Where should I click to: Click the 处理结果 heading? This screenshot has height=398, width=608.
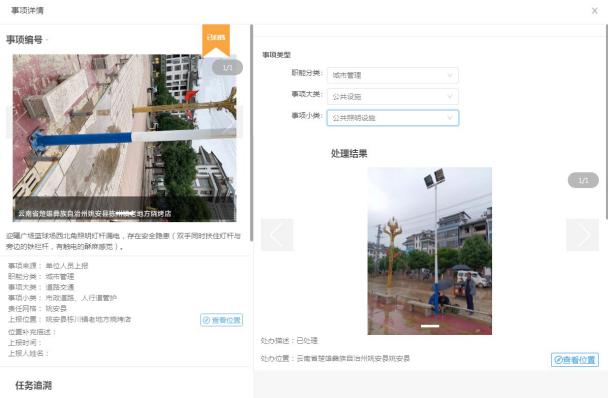(349, 154)
